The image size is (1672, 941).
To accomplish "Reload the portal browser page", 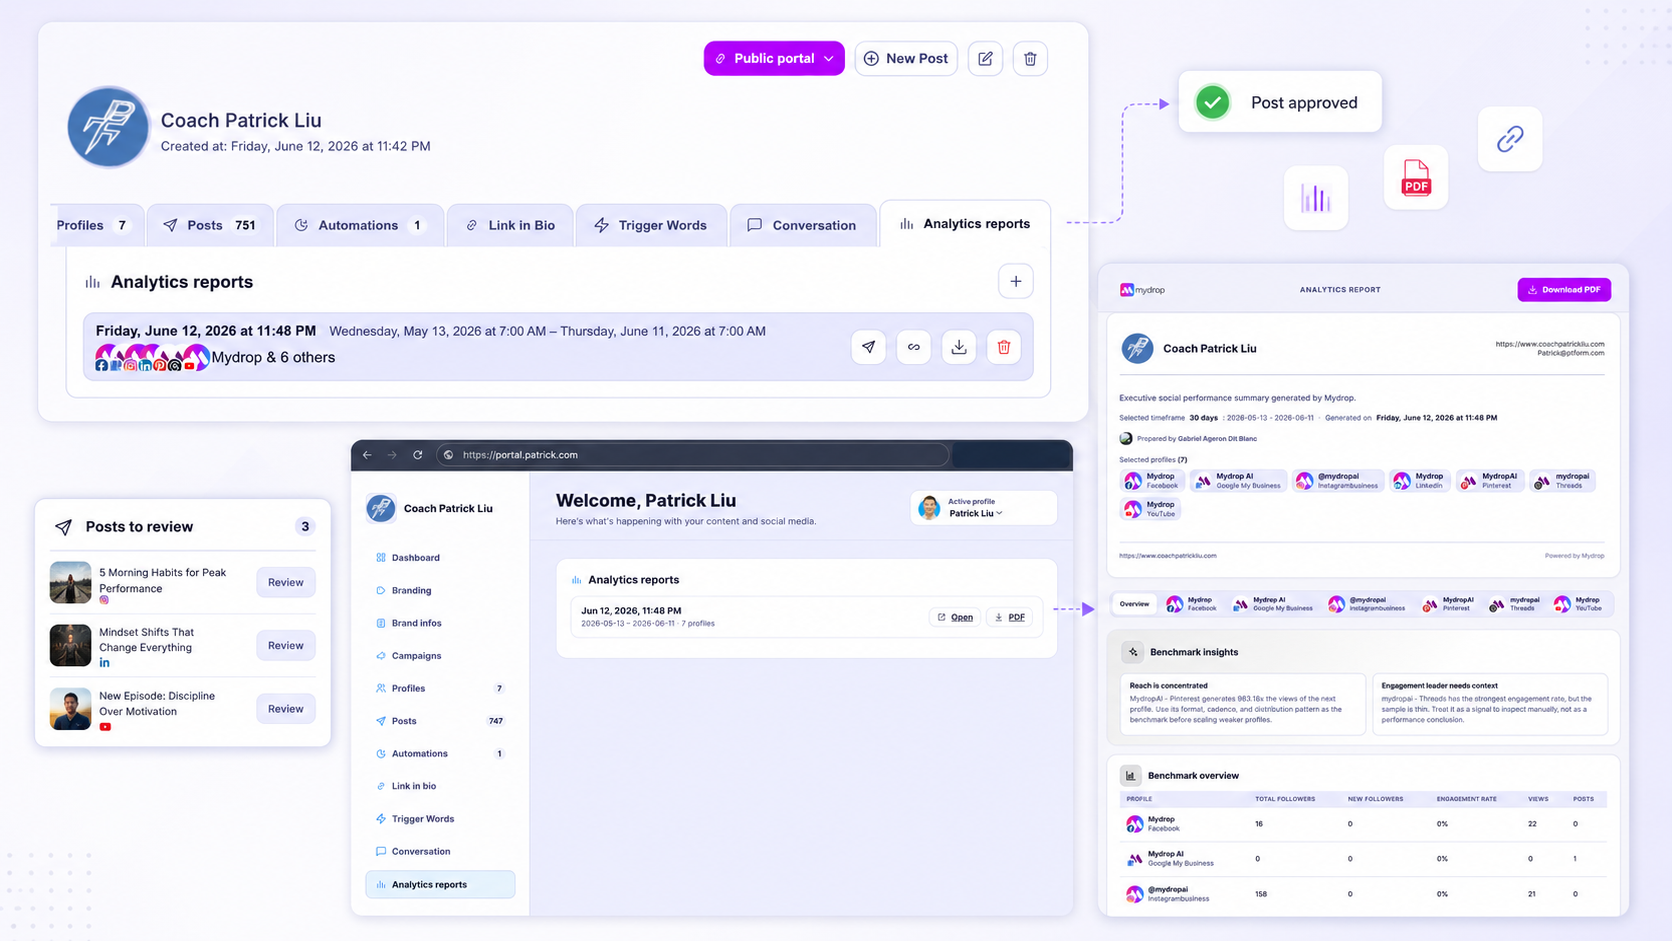I will click(418, 455).
